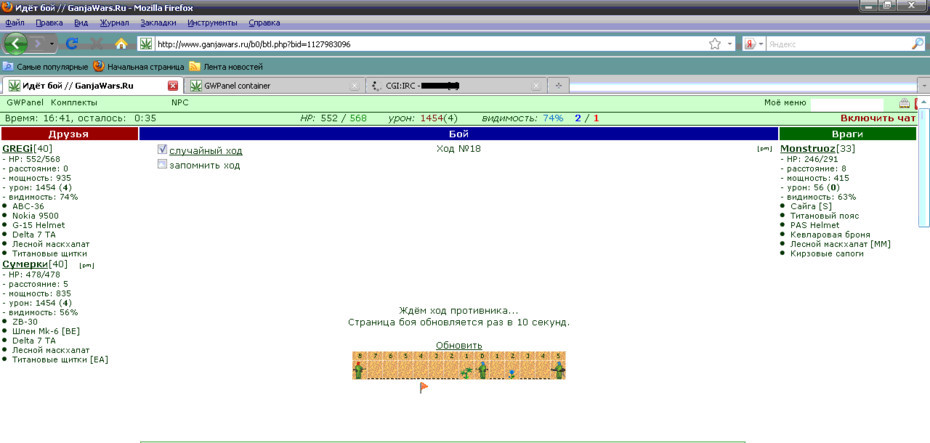Click the rightmost blue-helmet soldier with gun
The width and height of the screenshot is (930, 443).
(558, 369)
